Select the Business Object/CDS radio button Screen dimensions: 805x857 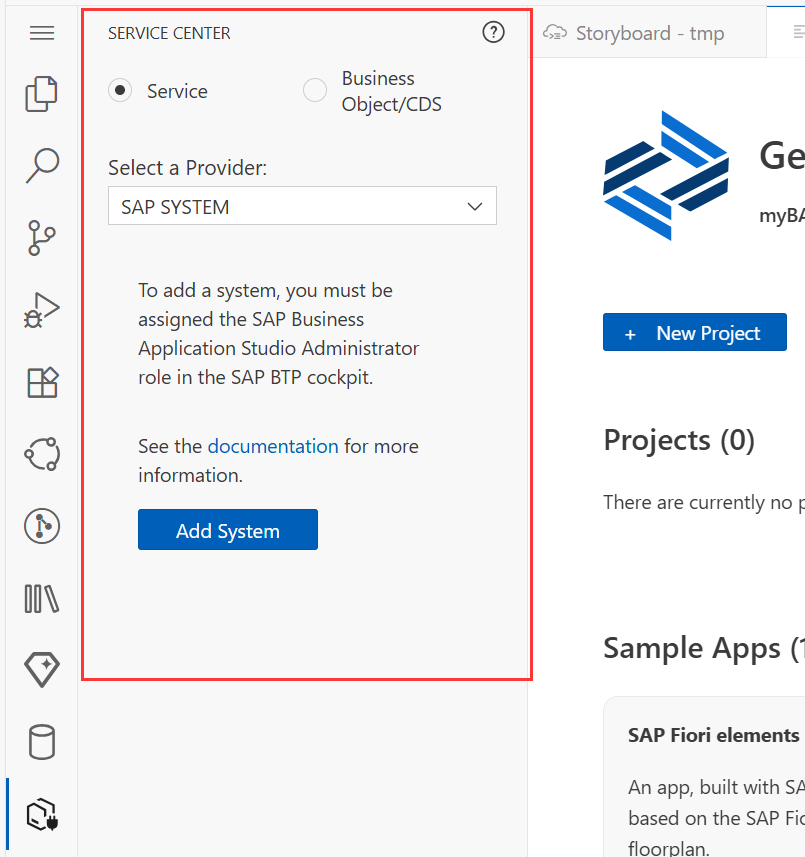click(x=315, y=90)
